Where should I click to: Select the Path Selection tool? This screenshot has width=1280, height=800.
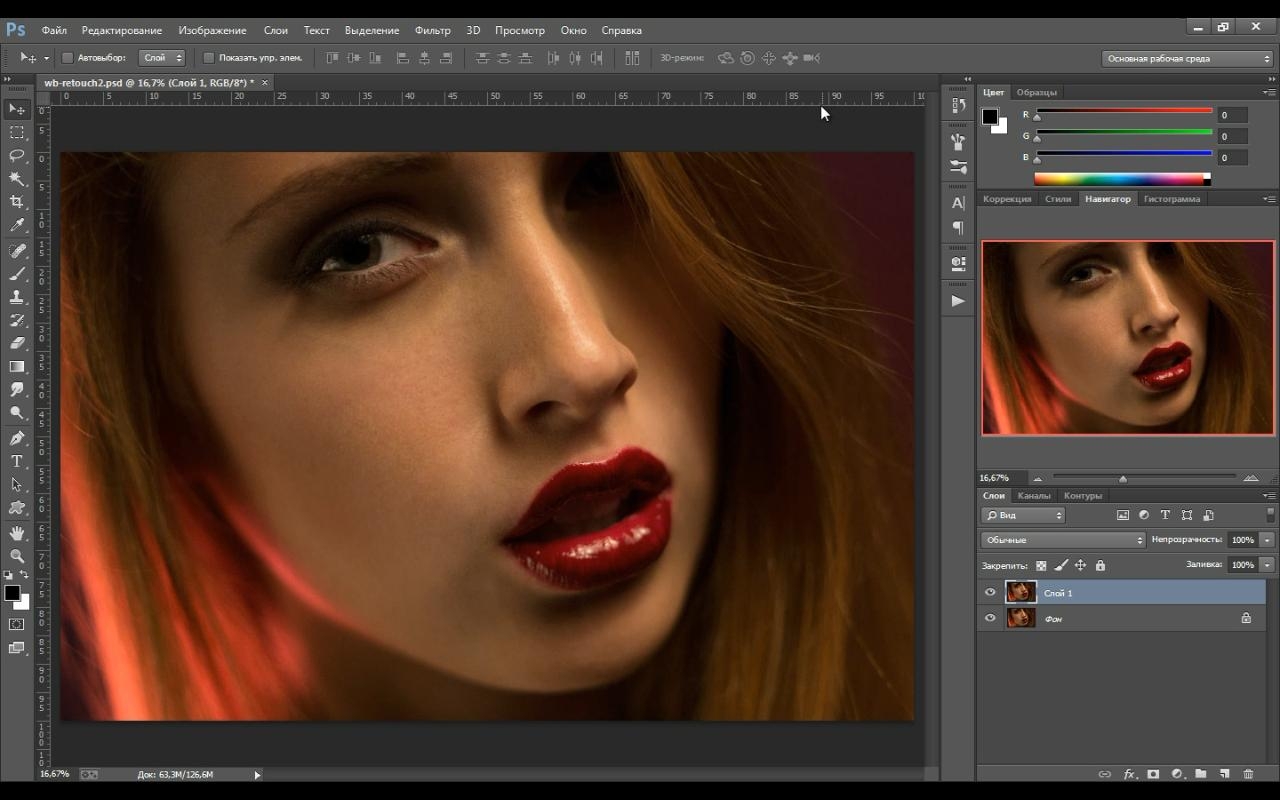(x=17, y=484)
